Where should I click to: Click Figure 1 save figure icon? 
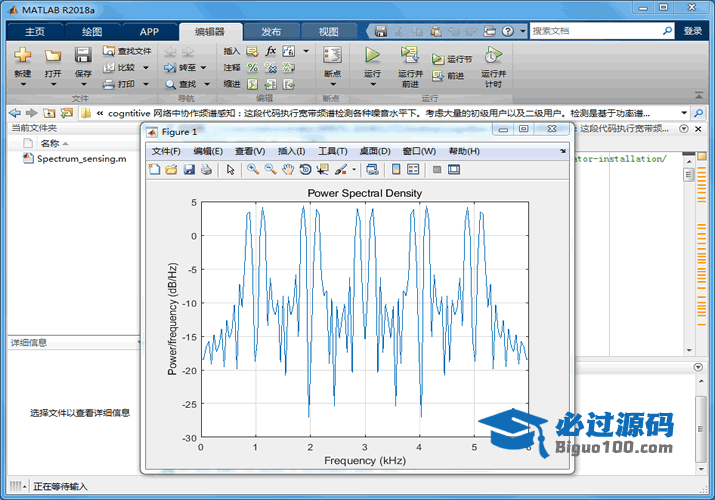189,170
